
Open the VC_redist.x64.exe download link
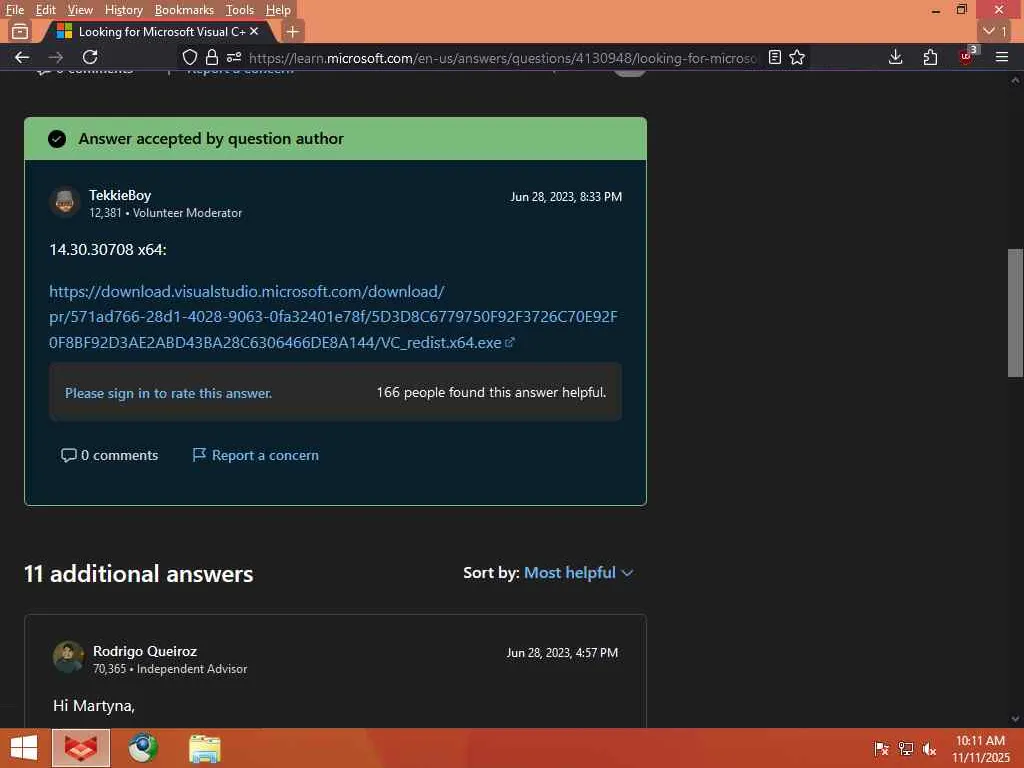[x=333, y=317]
